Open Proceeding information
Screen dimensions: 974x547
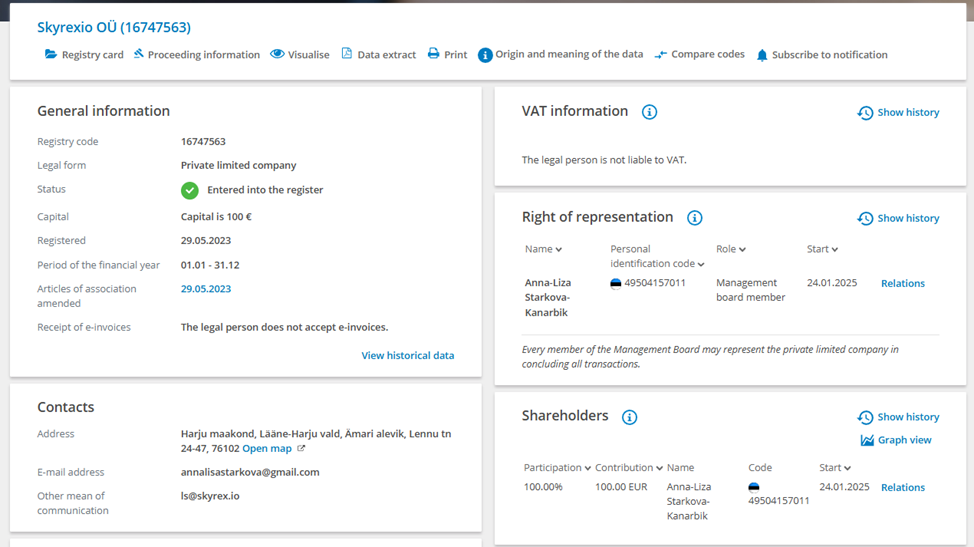coord(196,55)
